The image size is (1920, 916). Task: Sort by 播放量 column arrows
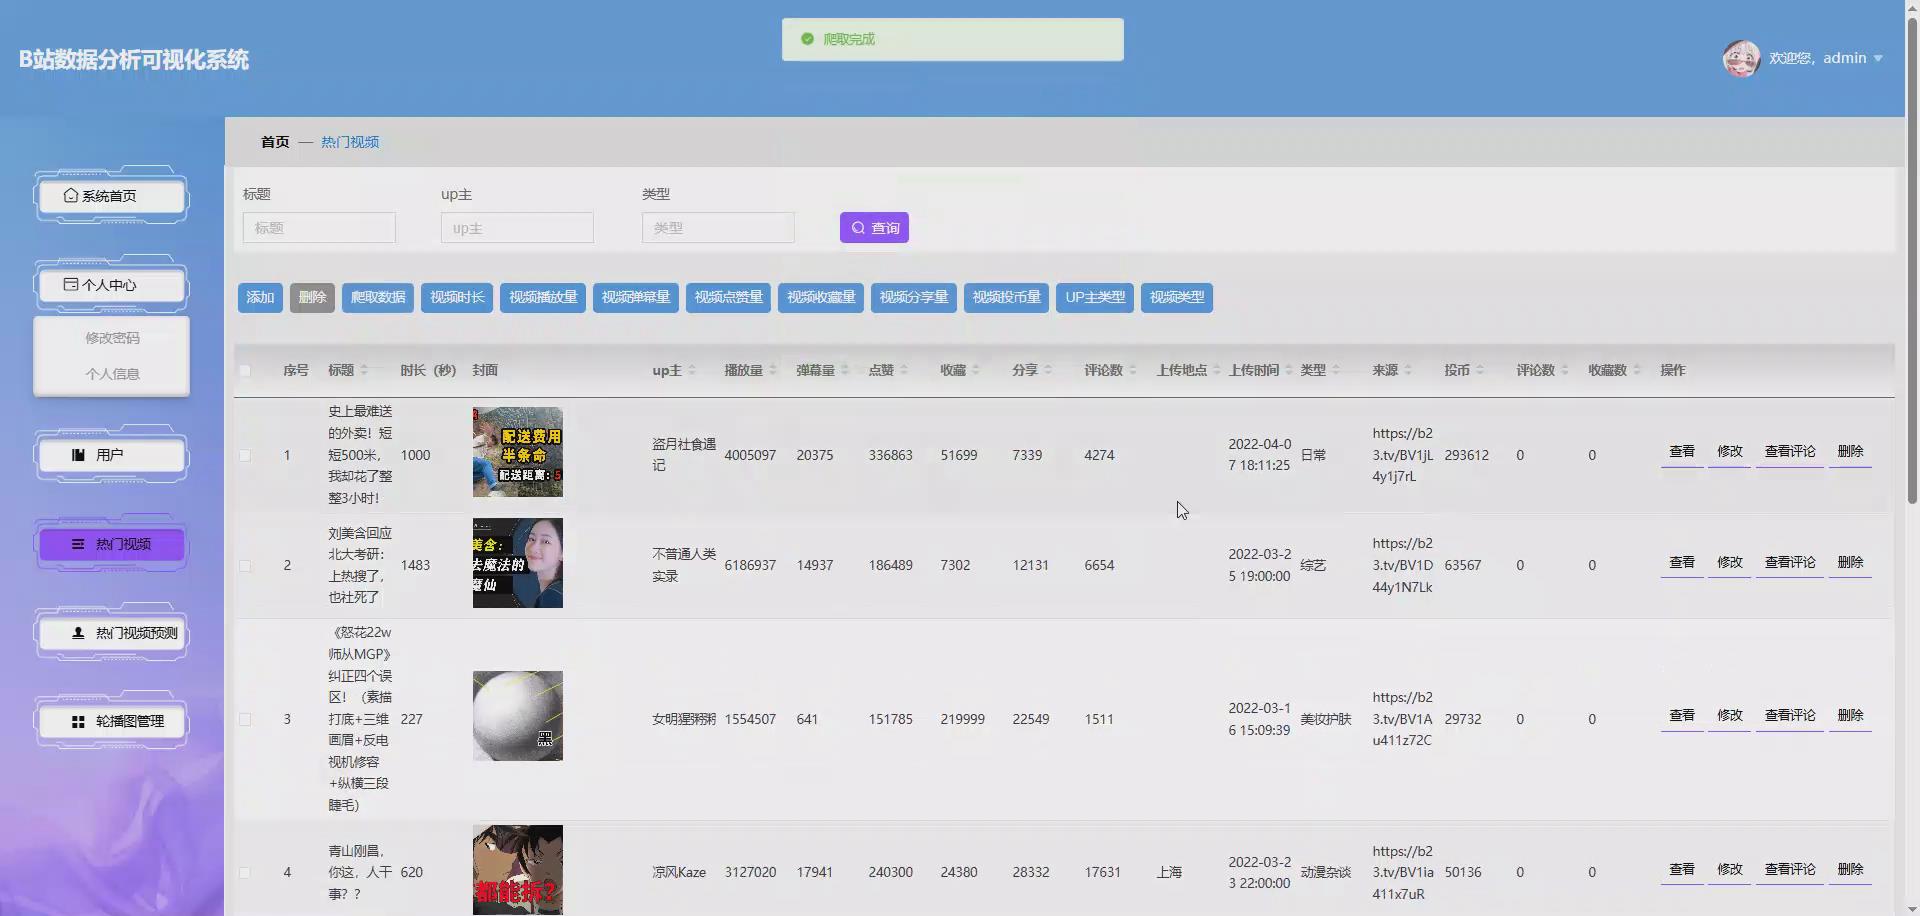pyautogui.click(x=773, y=370)
